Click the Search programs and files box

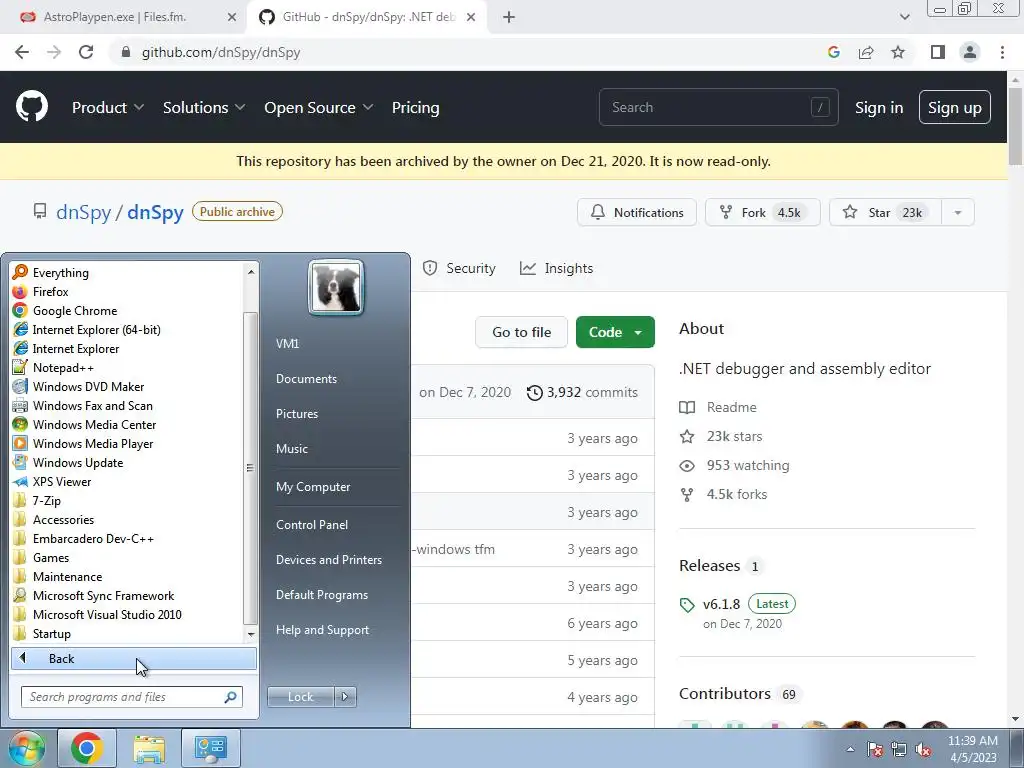click(x=131, y=697)
